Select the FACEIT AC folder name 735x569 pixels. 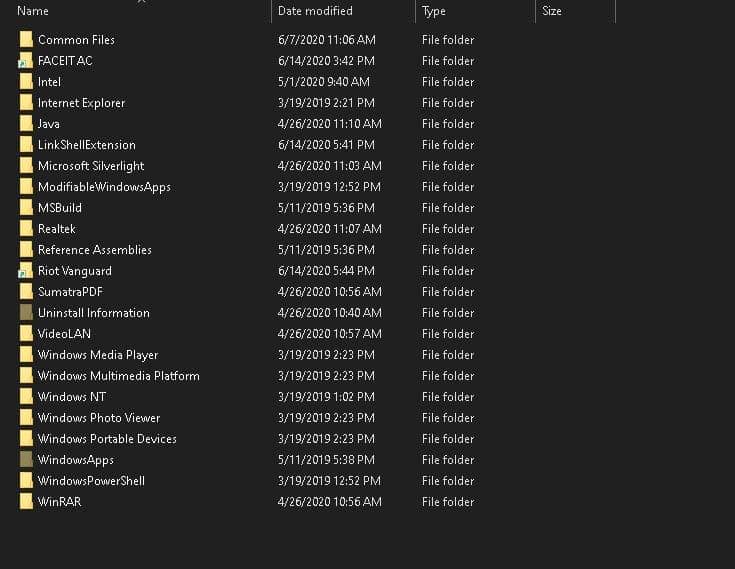coord(65,61)
